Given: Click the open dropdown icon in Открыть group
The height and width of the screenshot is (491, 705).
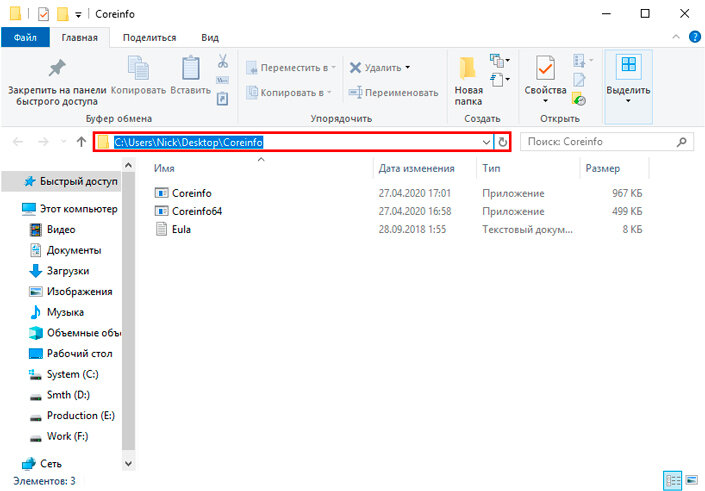Looking at the screenshot, I should (x=583, y=60).
